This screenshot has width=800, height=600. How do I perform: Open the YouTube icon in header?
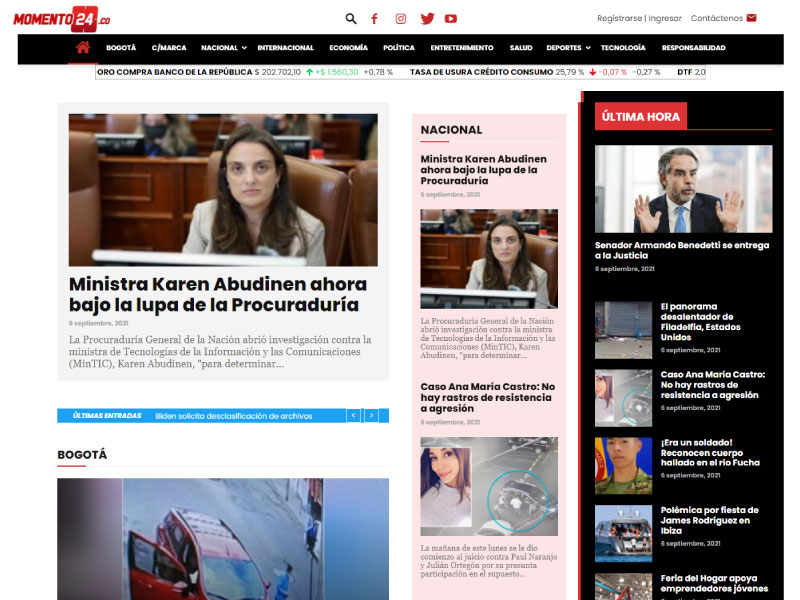coord(451,19)
